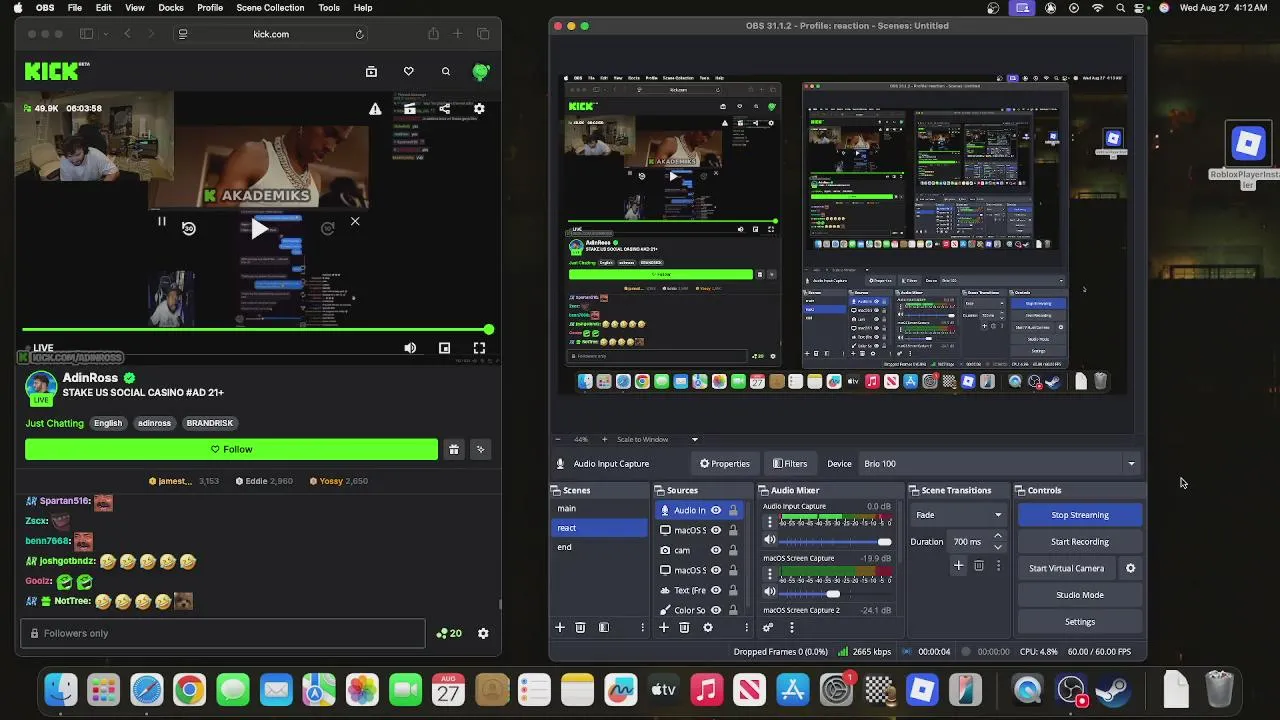This screenshot has width=1280, height=720.
Task: Mute the Kick stream volume
Action: (410, 348)
